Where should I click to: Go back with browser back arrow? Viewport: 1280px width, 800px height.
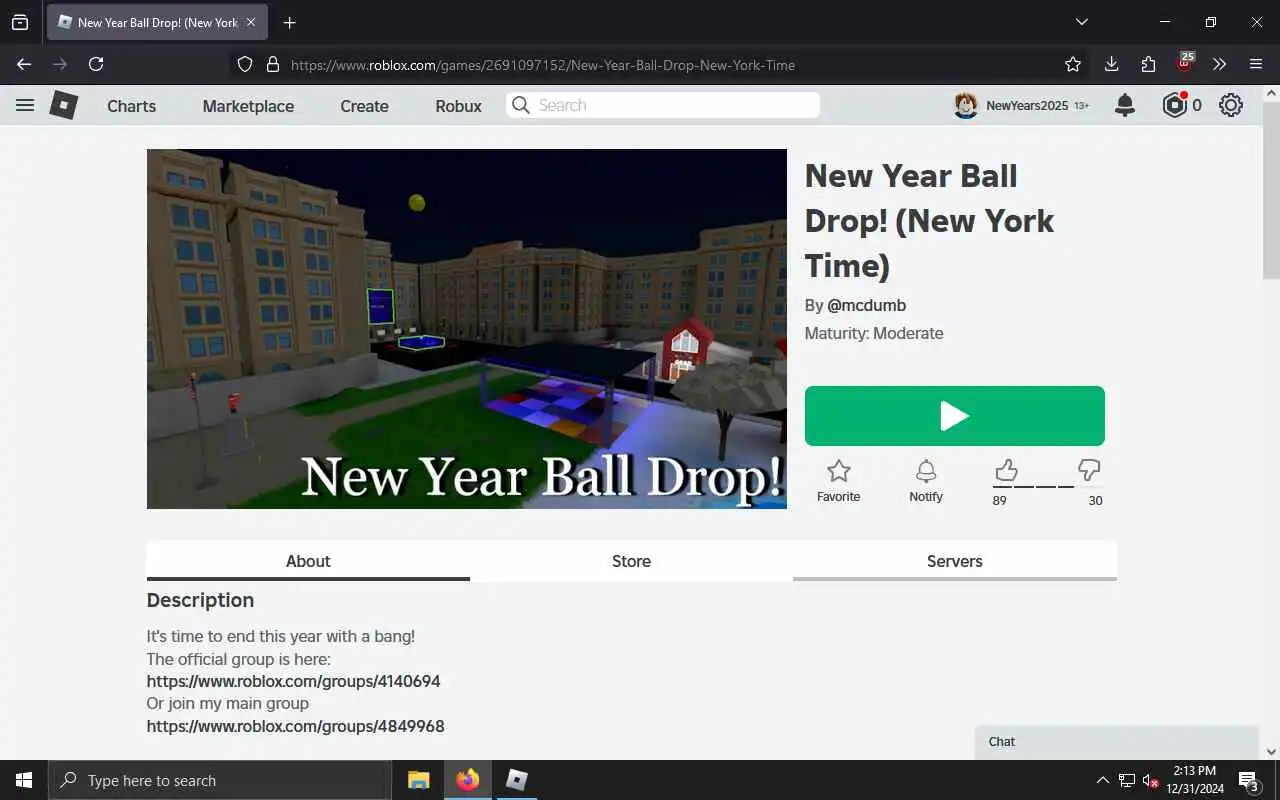click(24, 64)
